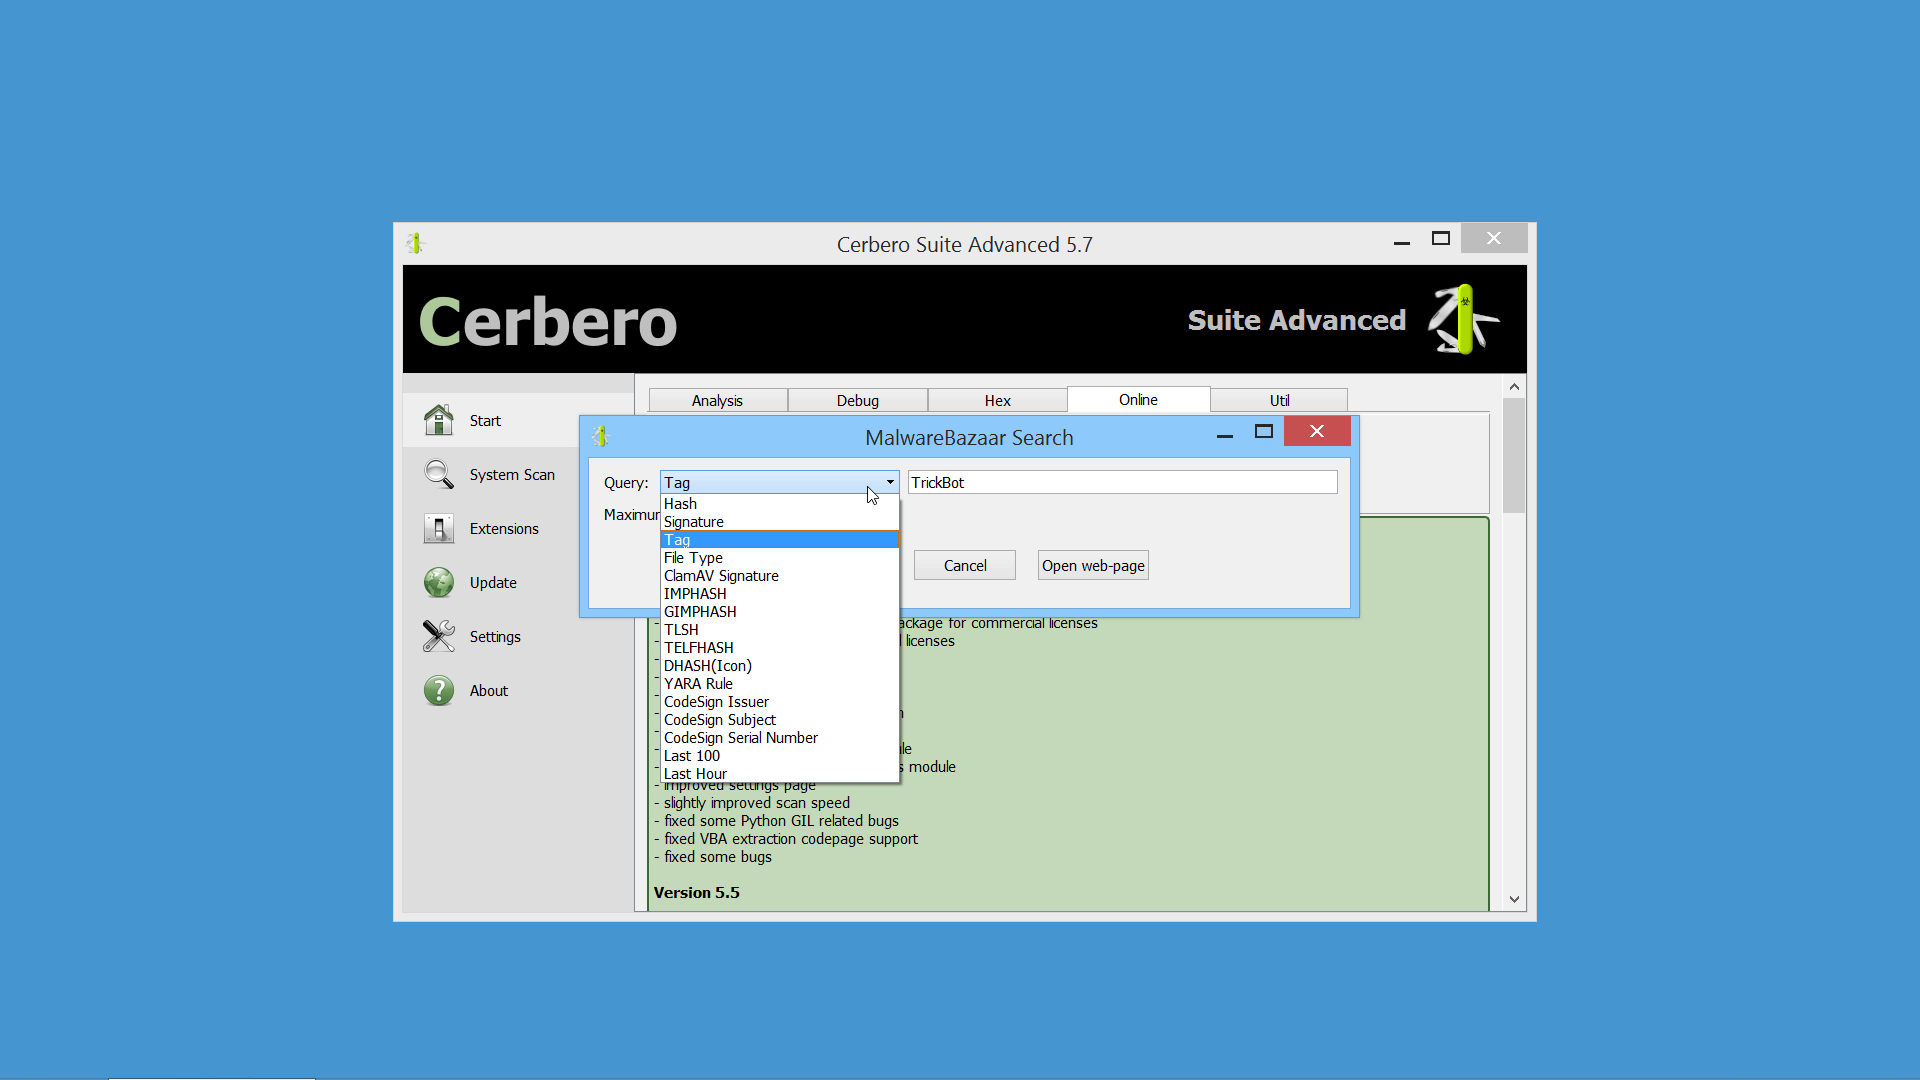Switch to the Debug tab
The width and height of the screenshot is (1920, 1080).
(857, 400)
